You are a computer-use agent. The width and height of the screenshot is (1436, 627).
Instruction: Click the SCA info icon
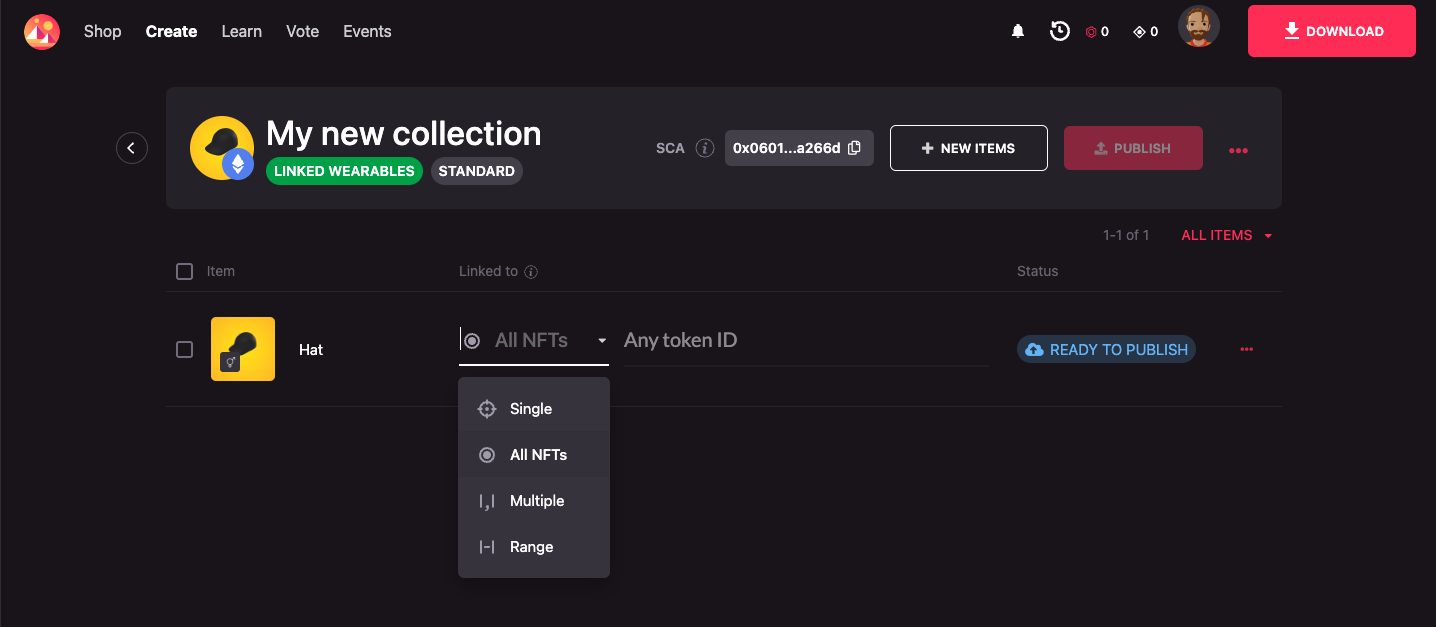pyautogui.click(x=705, y=148)
